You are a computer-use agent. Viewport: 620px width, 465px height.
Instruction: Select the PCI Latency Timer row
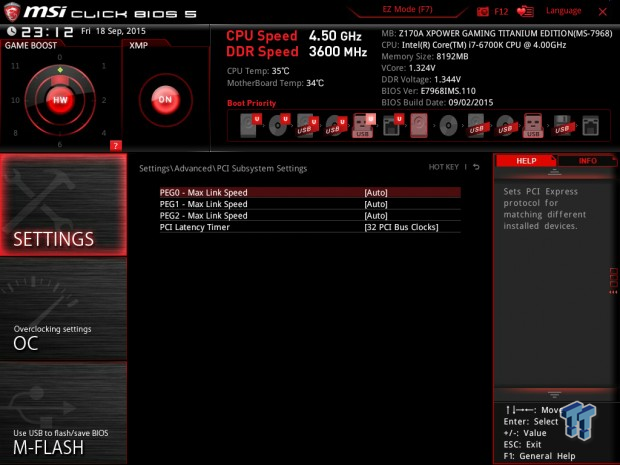click(310, 227)
